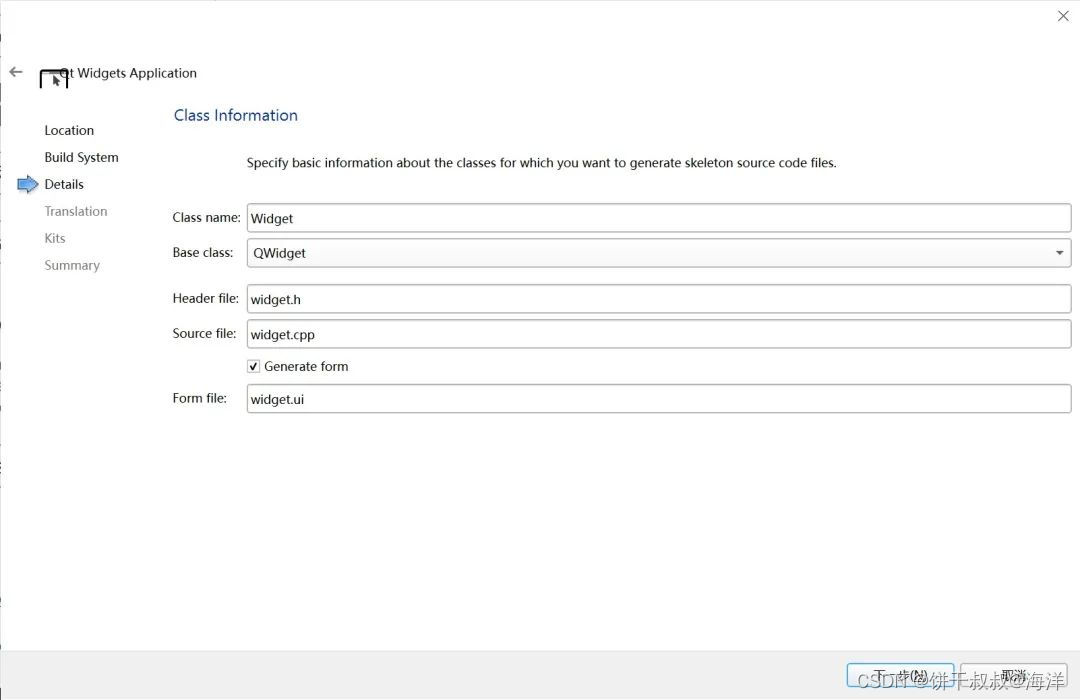Click the Source file input field
Screen dimensions: 1080x700
(658, 334)
